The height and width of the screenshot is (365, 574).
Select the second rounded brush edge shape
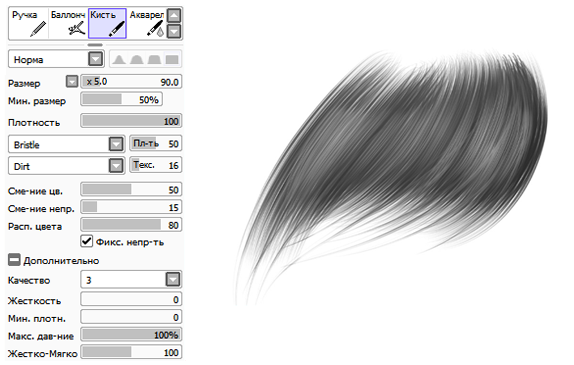coord(137,59)
